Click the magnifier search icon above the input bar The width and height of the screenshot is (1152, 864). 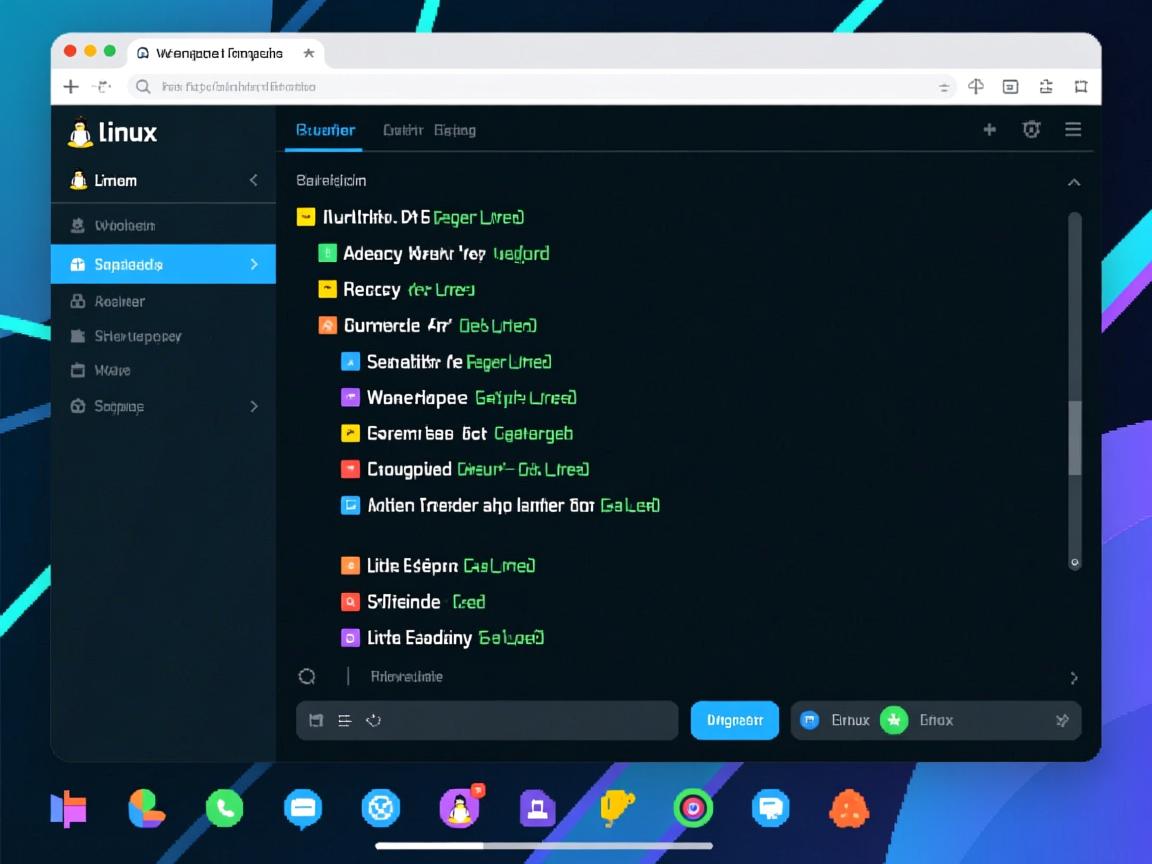click(x=306, y=676)
